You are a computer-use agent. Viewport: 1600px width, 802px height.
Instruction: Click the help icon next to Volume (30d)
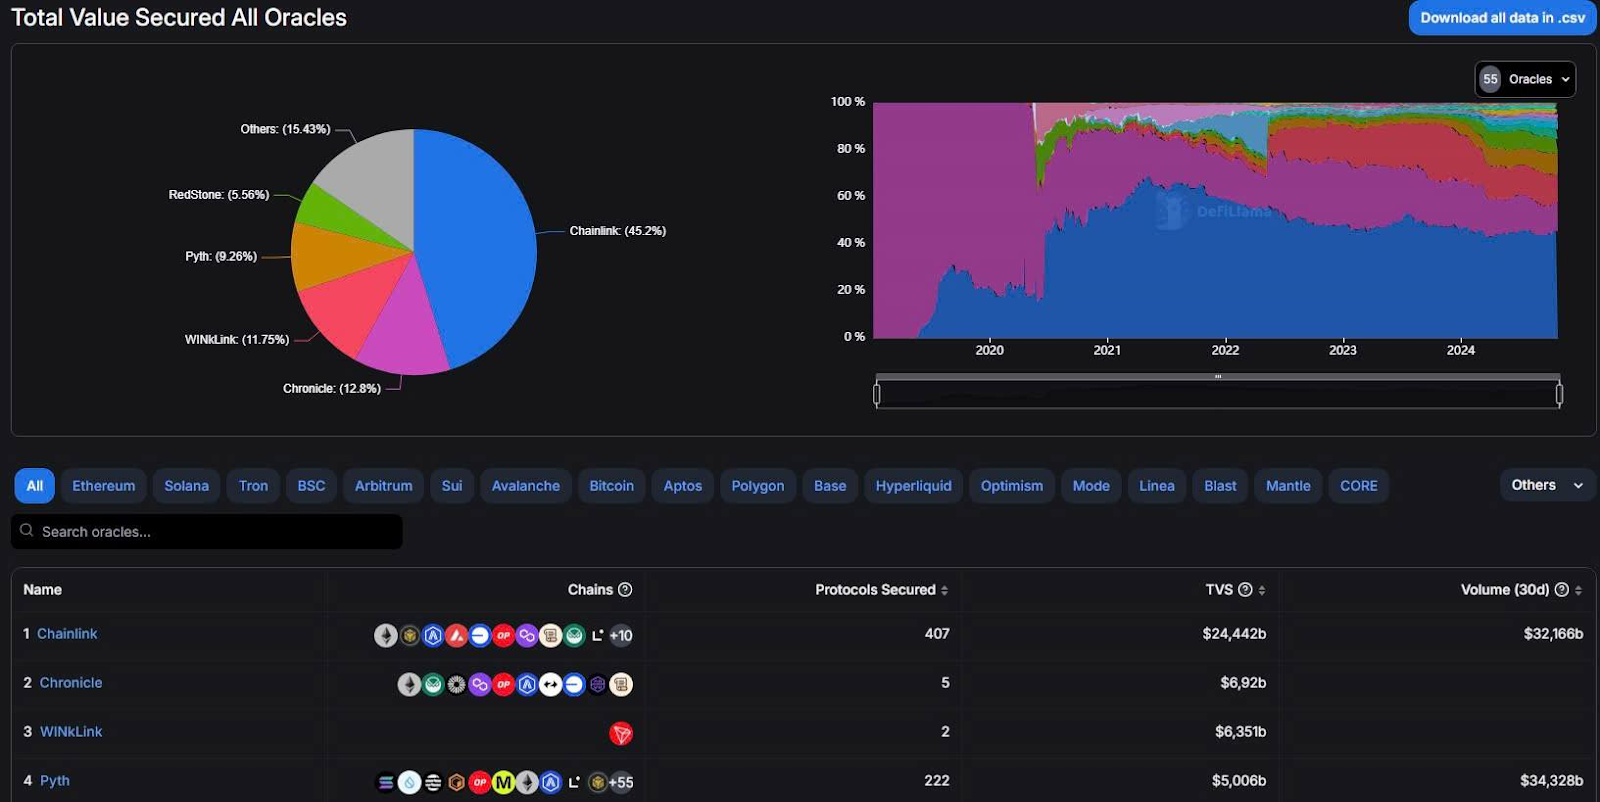(1561, 590)
